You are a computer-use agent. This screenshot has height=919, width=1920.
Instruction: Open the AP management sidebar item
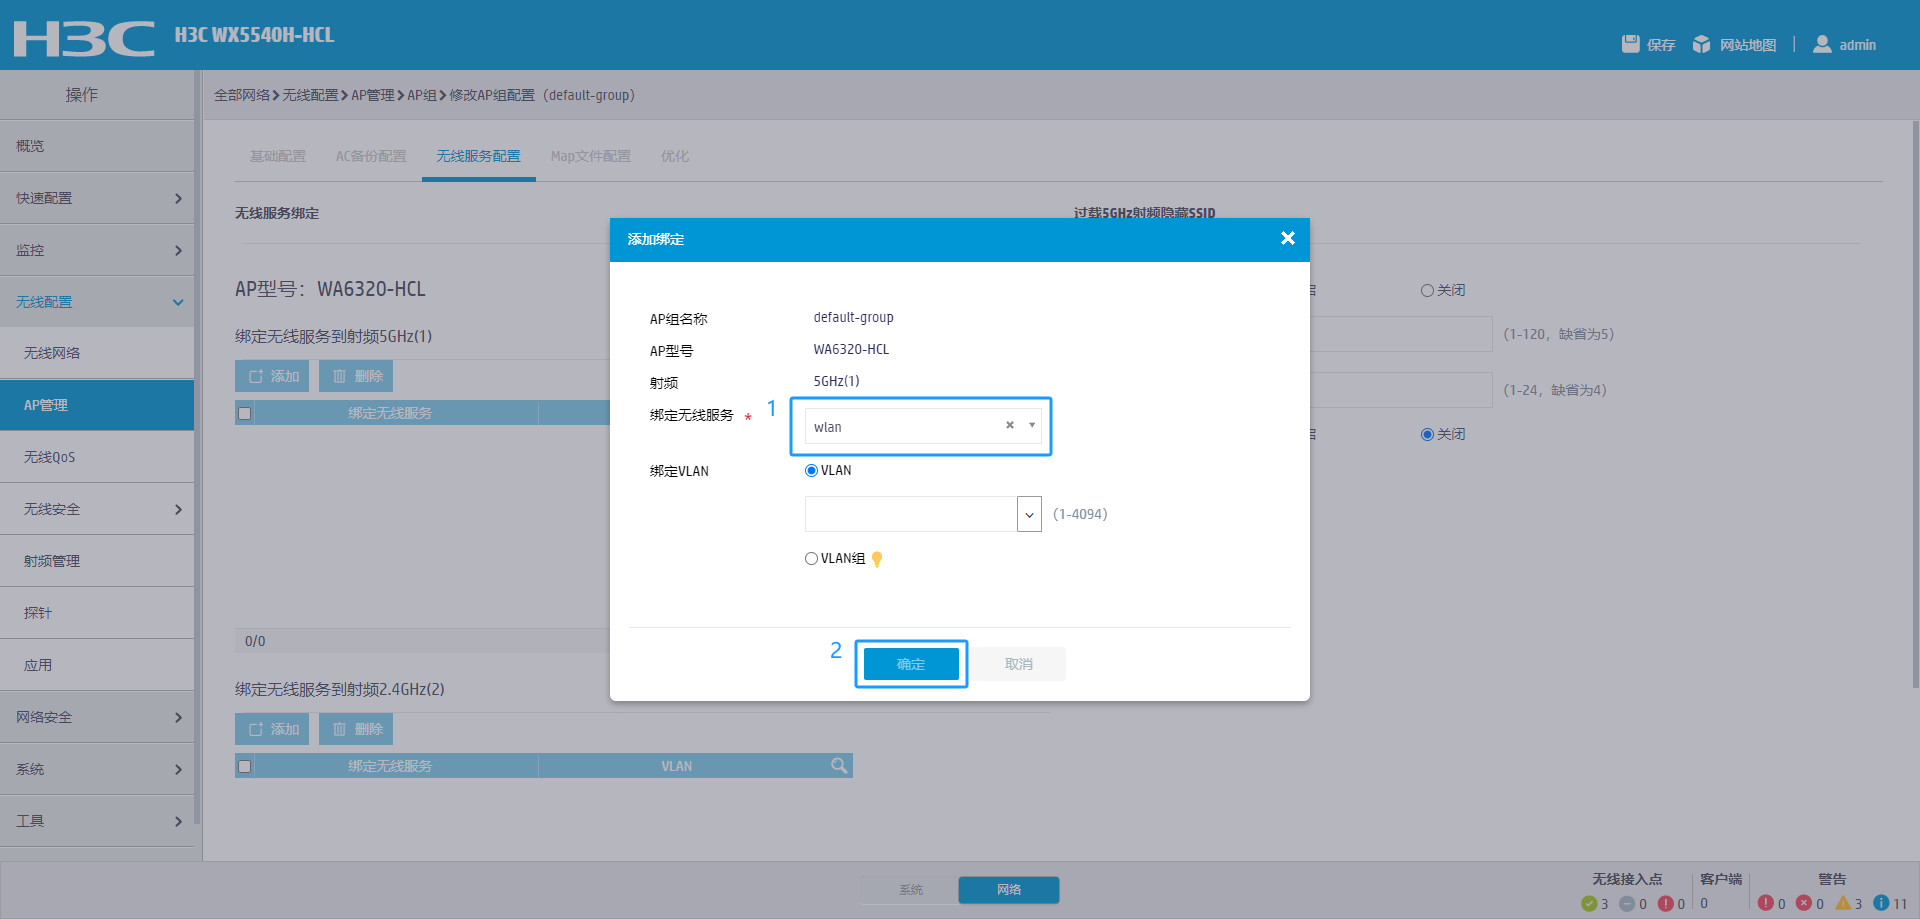(x=97, y=405)
